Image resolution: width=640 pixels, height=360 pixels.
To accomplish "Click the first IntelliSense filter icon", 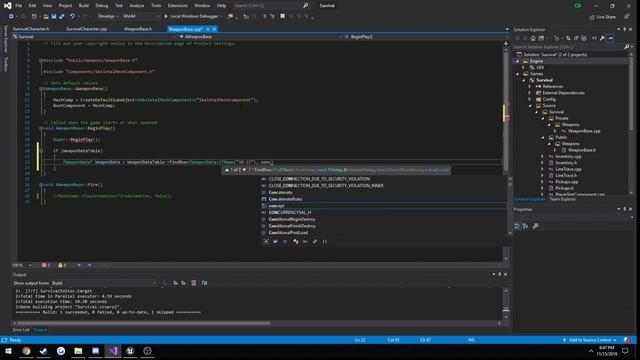I will [x=266, y=242].
